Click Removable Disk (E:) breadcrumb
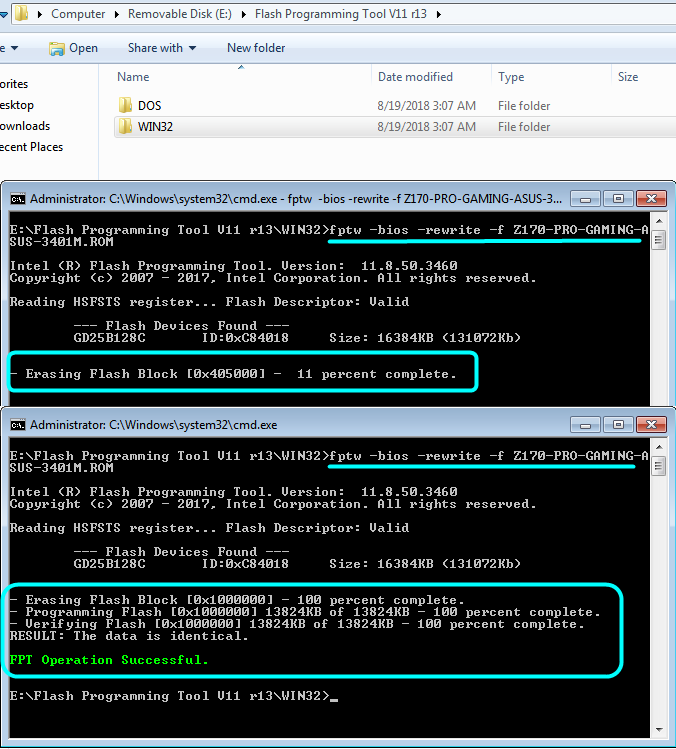 tap(180, 14)
